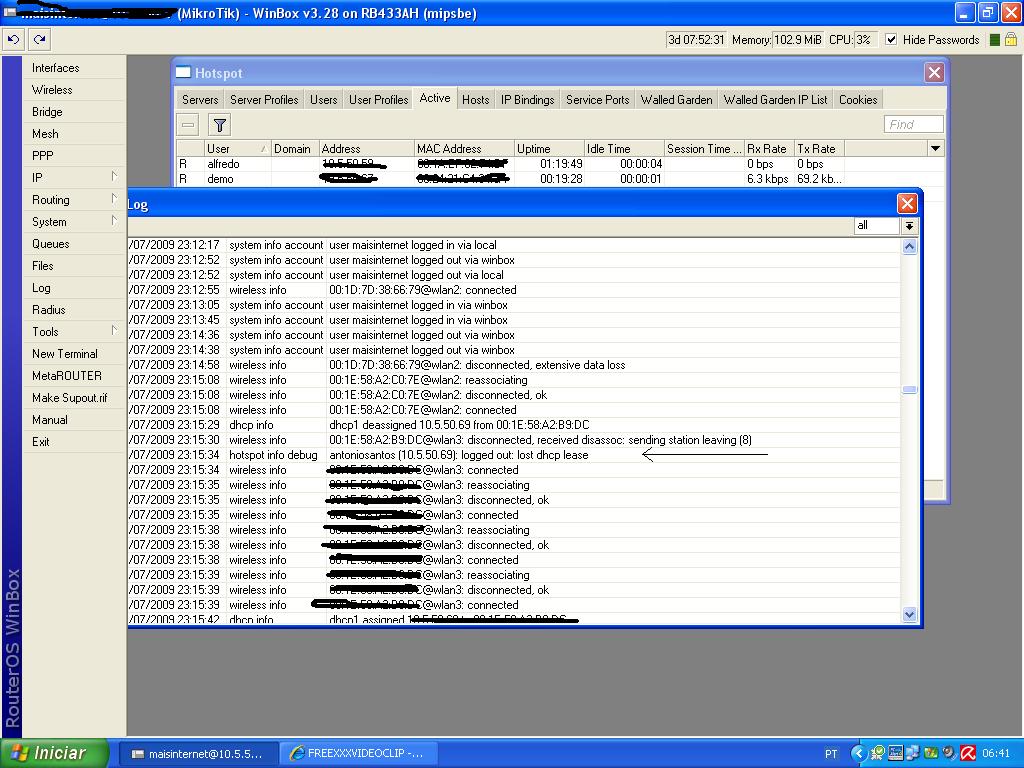1024x768 pixels.
Task: Switch to the Server Profiles tab
Action: pos(264,99)
